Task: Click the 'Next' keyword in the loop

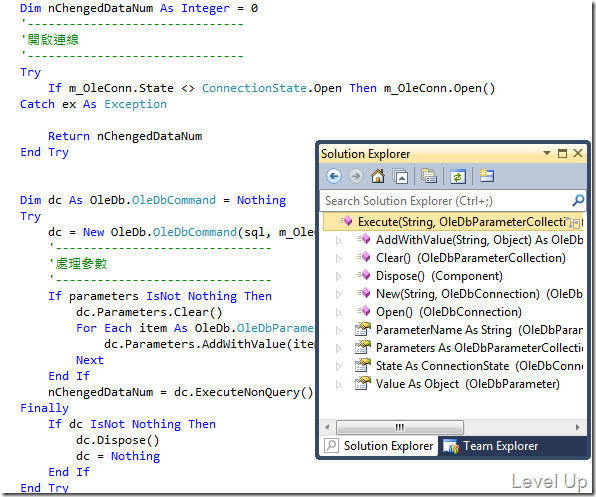Action: pos(90,360)
